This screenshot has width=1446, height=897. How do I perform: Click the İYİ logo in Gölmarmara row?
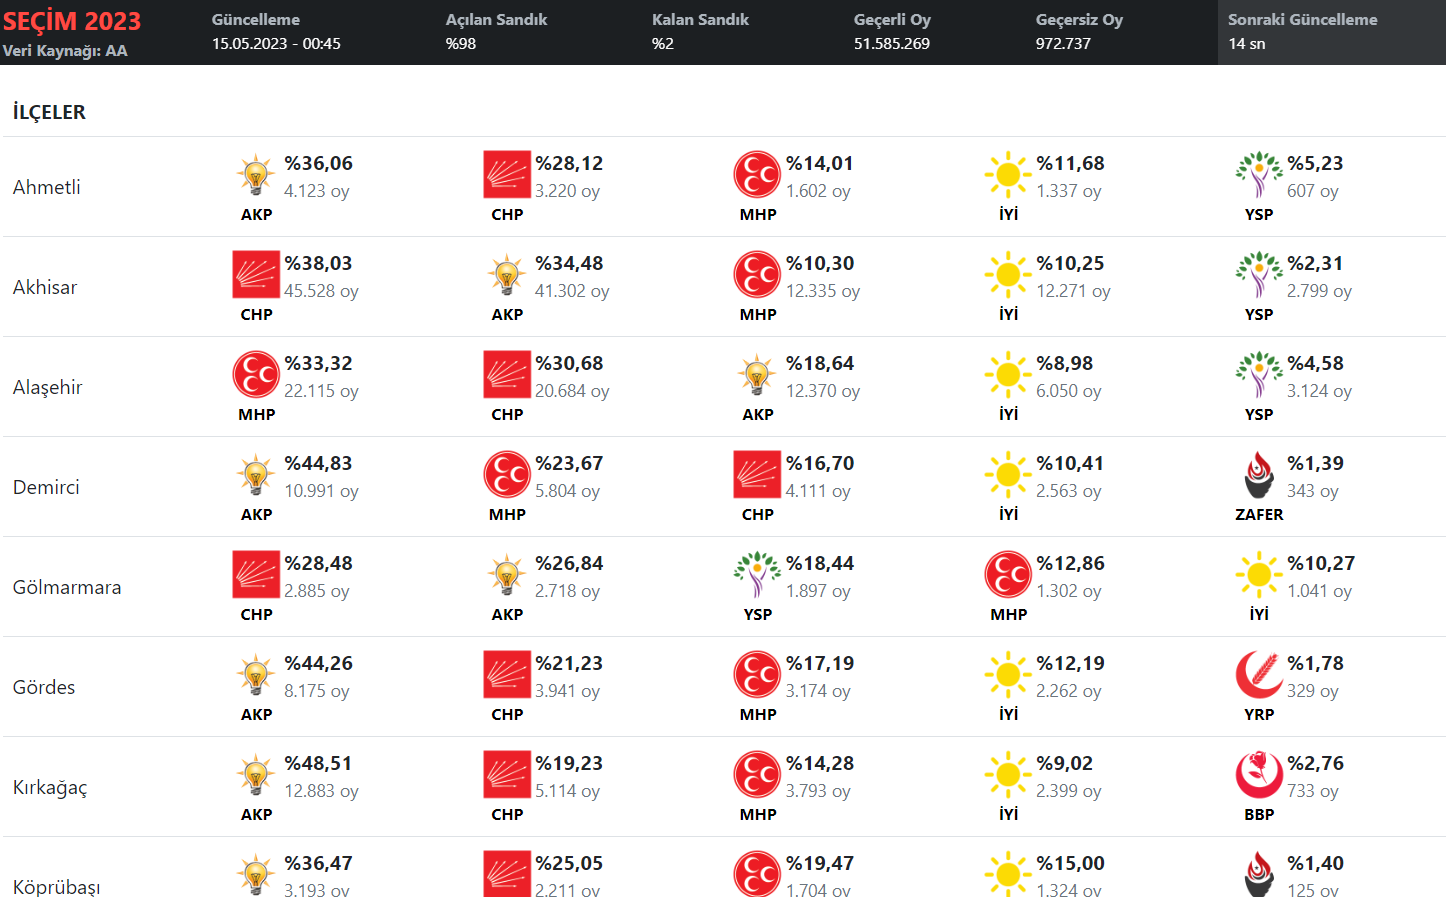click(x=1259, y=575)
